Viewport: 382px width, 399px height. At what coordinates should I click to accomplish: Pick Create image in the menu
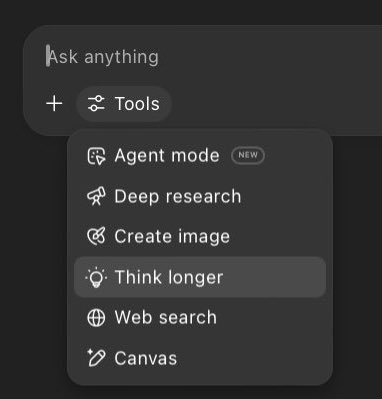(x=200, y=237)
